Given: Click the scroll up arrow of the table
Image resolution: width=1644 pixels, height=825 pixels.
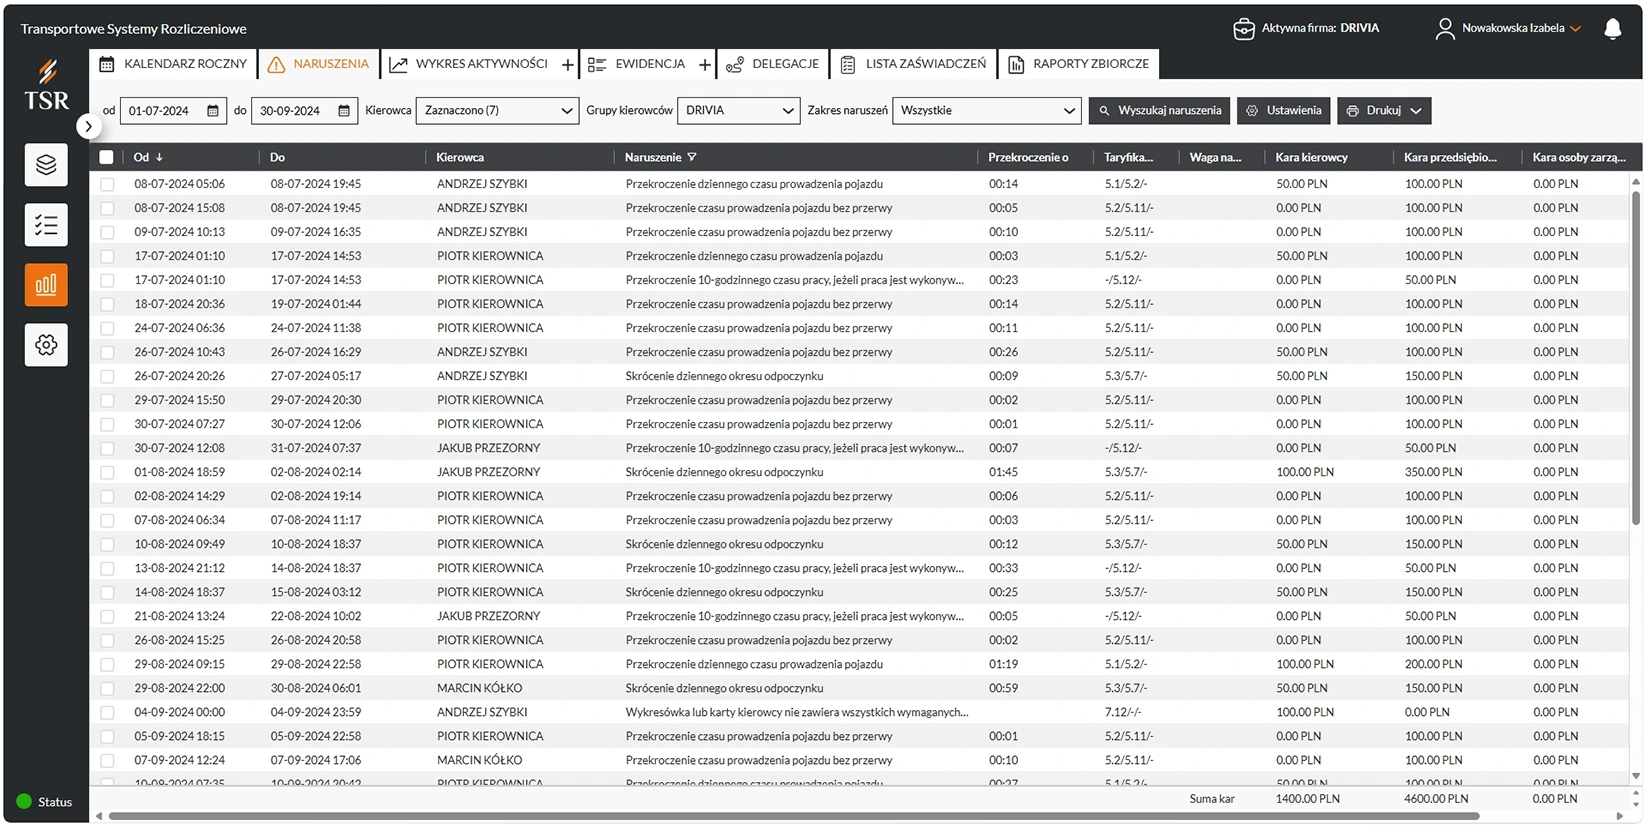Looking at the screenshot, I should (x=1636, y=182).
